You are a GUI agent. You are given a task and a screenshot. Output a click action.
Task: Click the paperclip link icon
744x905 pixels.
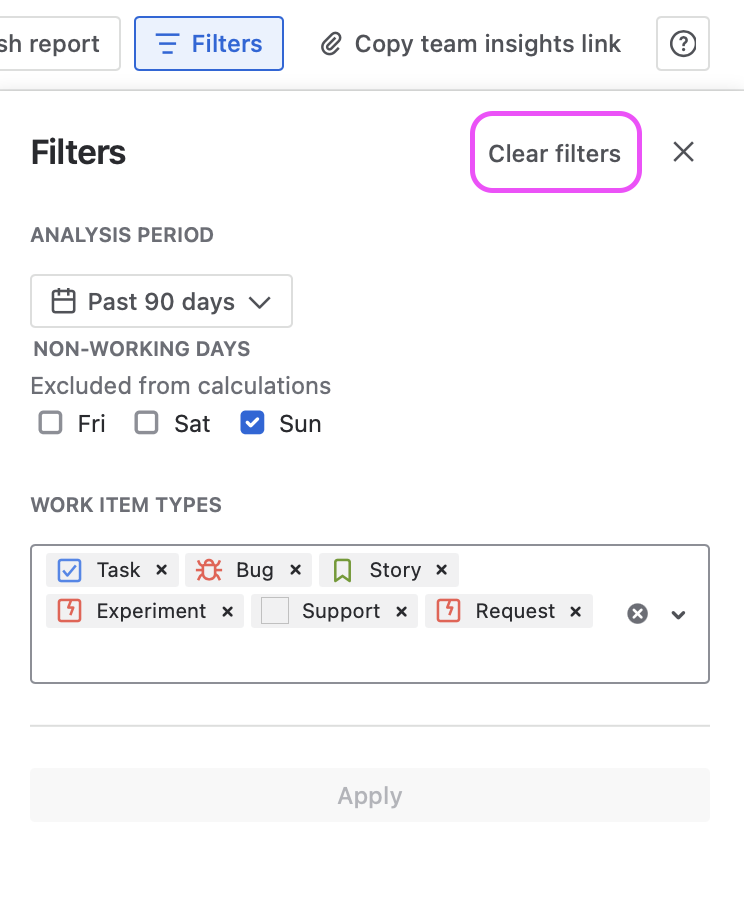331,44
